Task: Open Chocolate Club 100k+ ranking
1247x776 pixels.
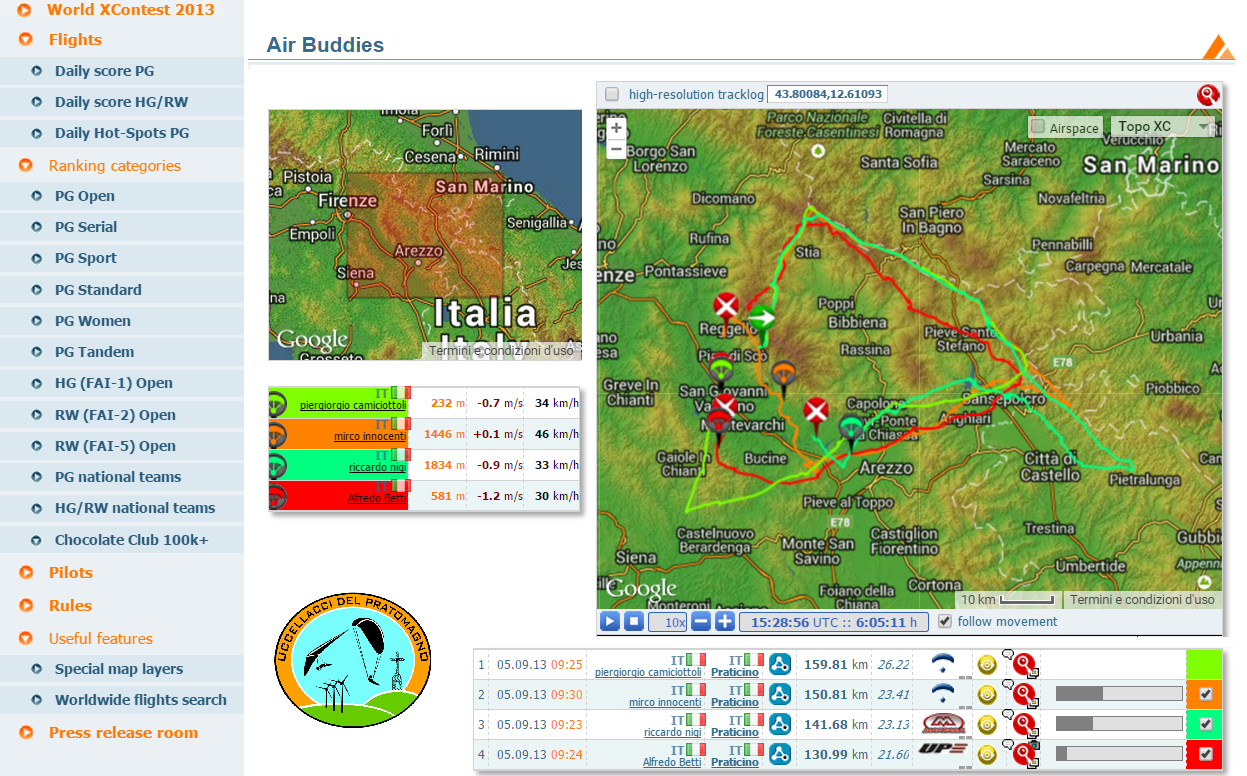Action: (x=131, y=540)
